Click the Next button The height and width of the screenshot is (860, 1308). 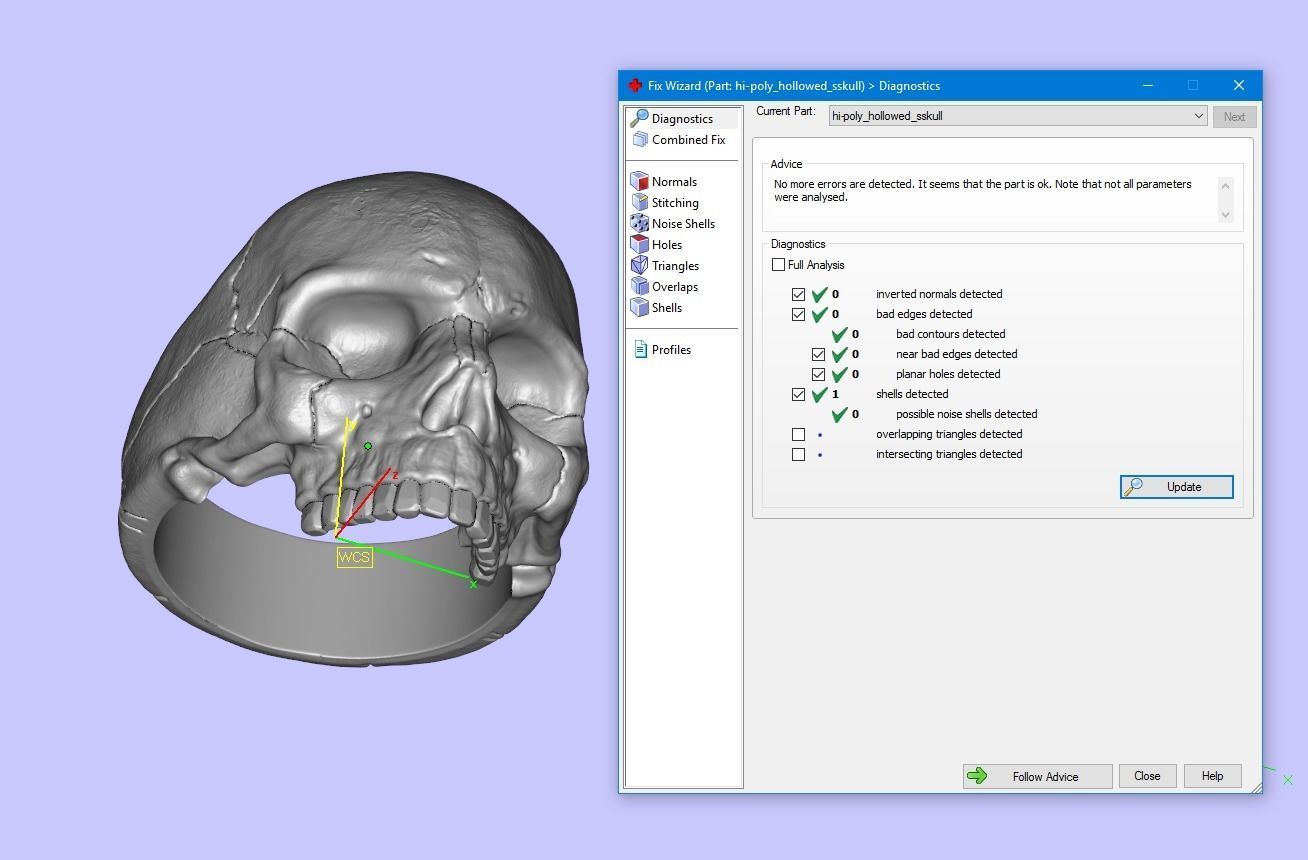click(1234, 117)
